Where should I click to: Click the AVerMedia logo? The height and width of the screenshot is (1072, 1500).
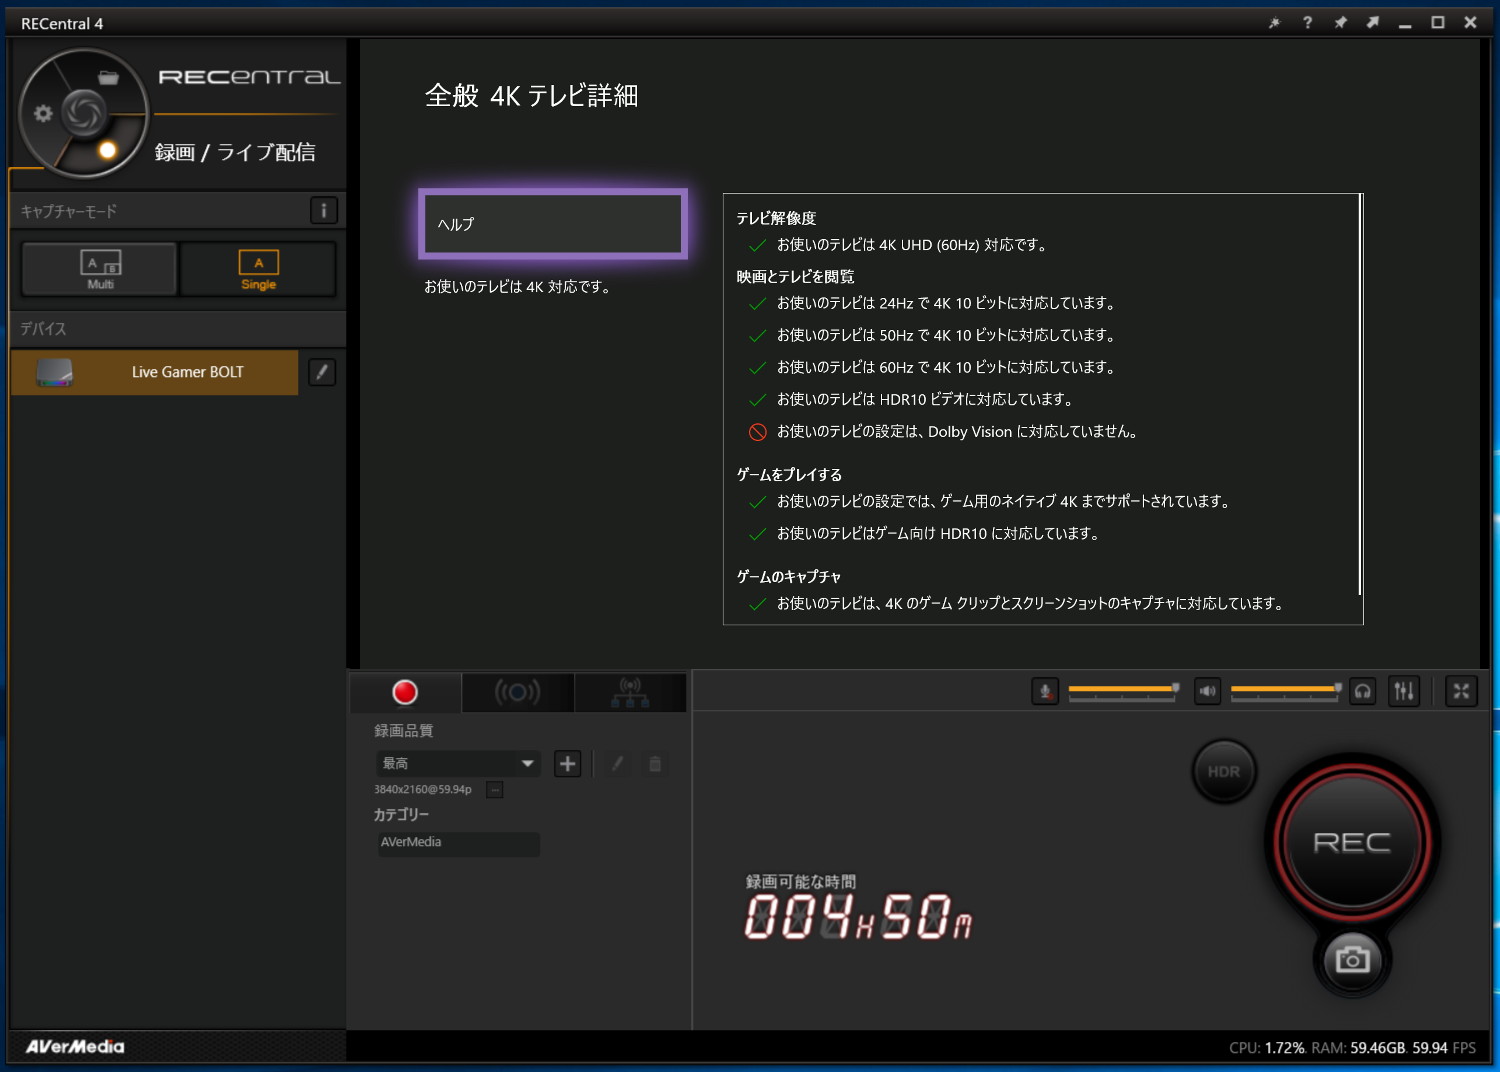tap(75, 1046)
